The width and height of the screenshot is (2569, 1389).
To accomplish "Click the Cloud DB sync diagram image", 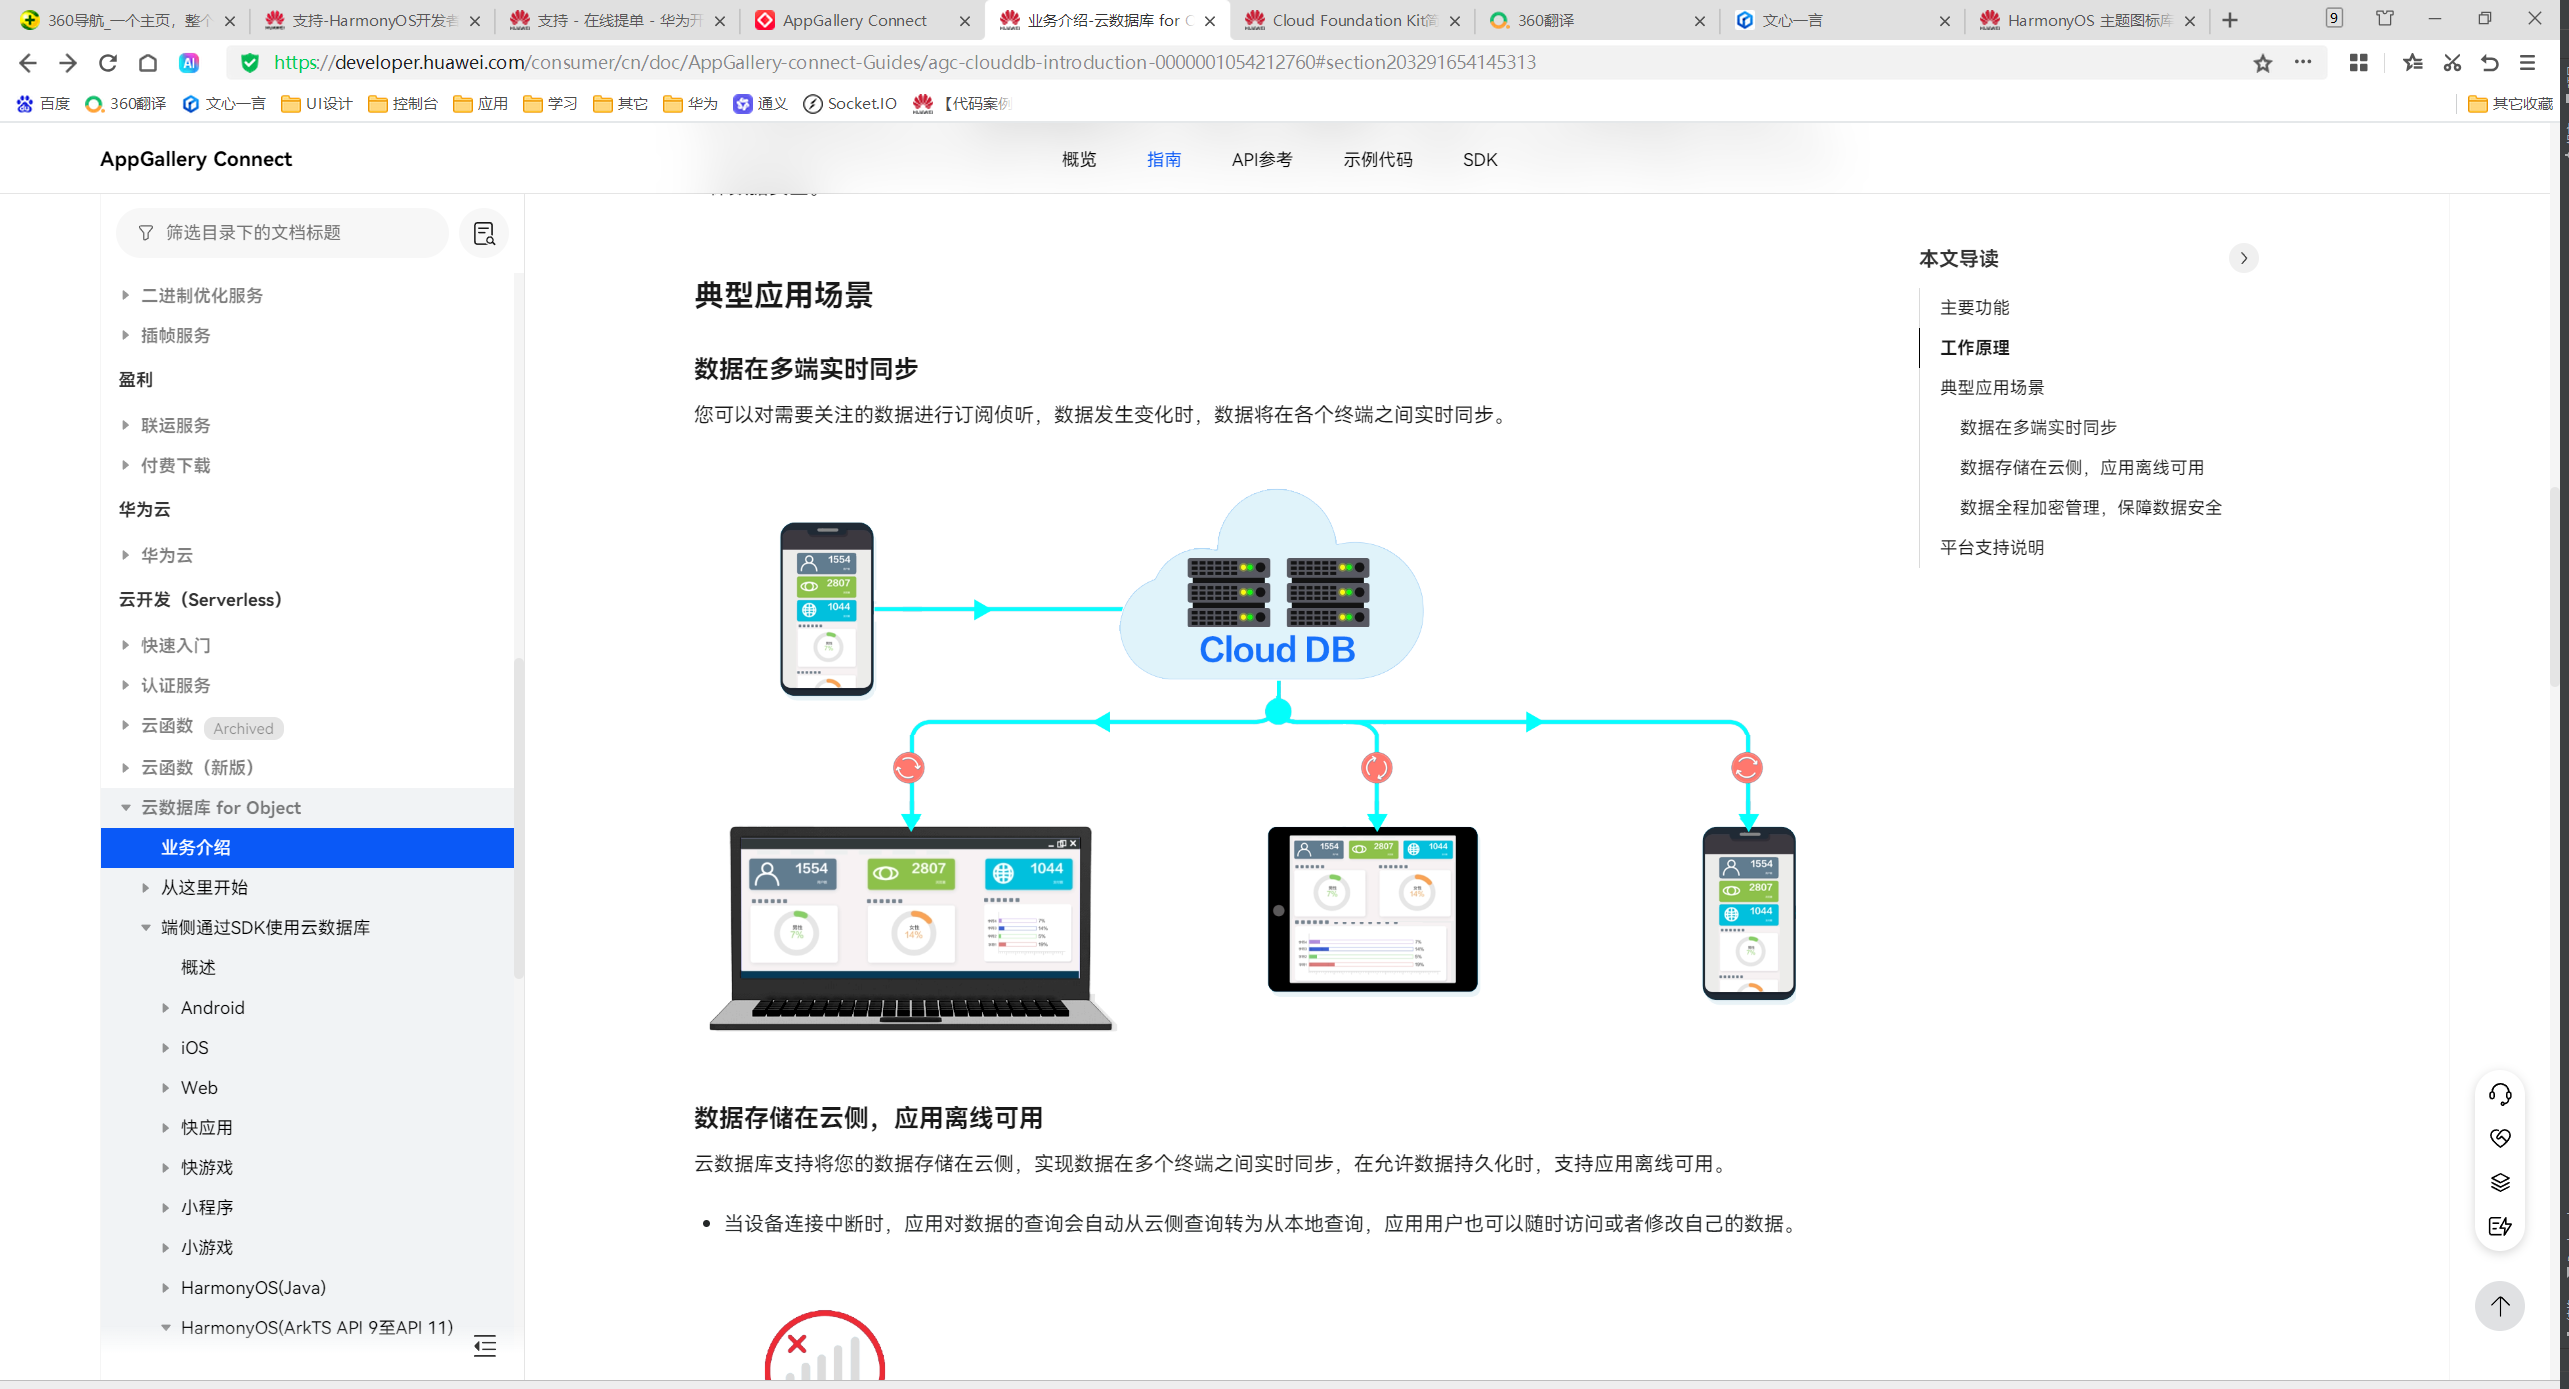I will point(1252,760).
